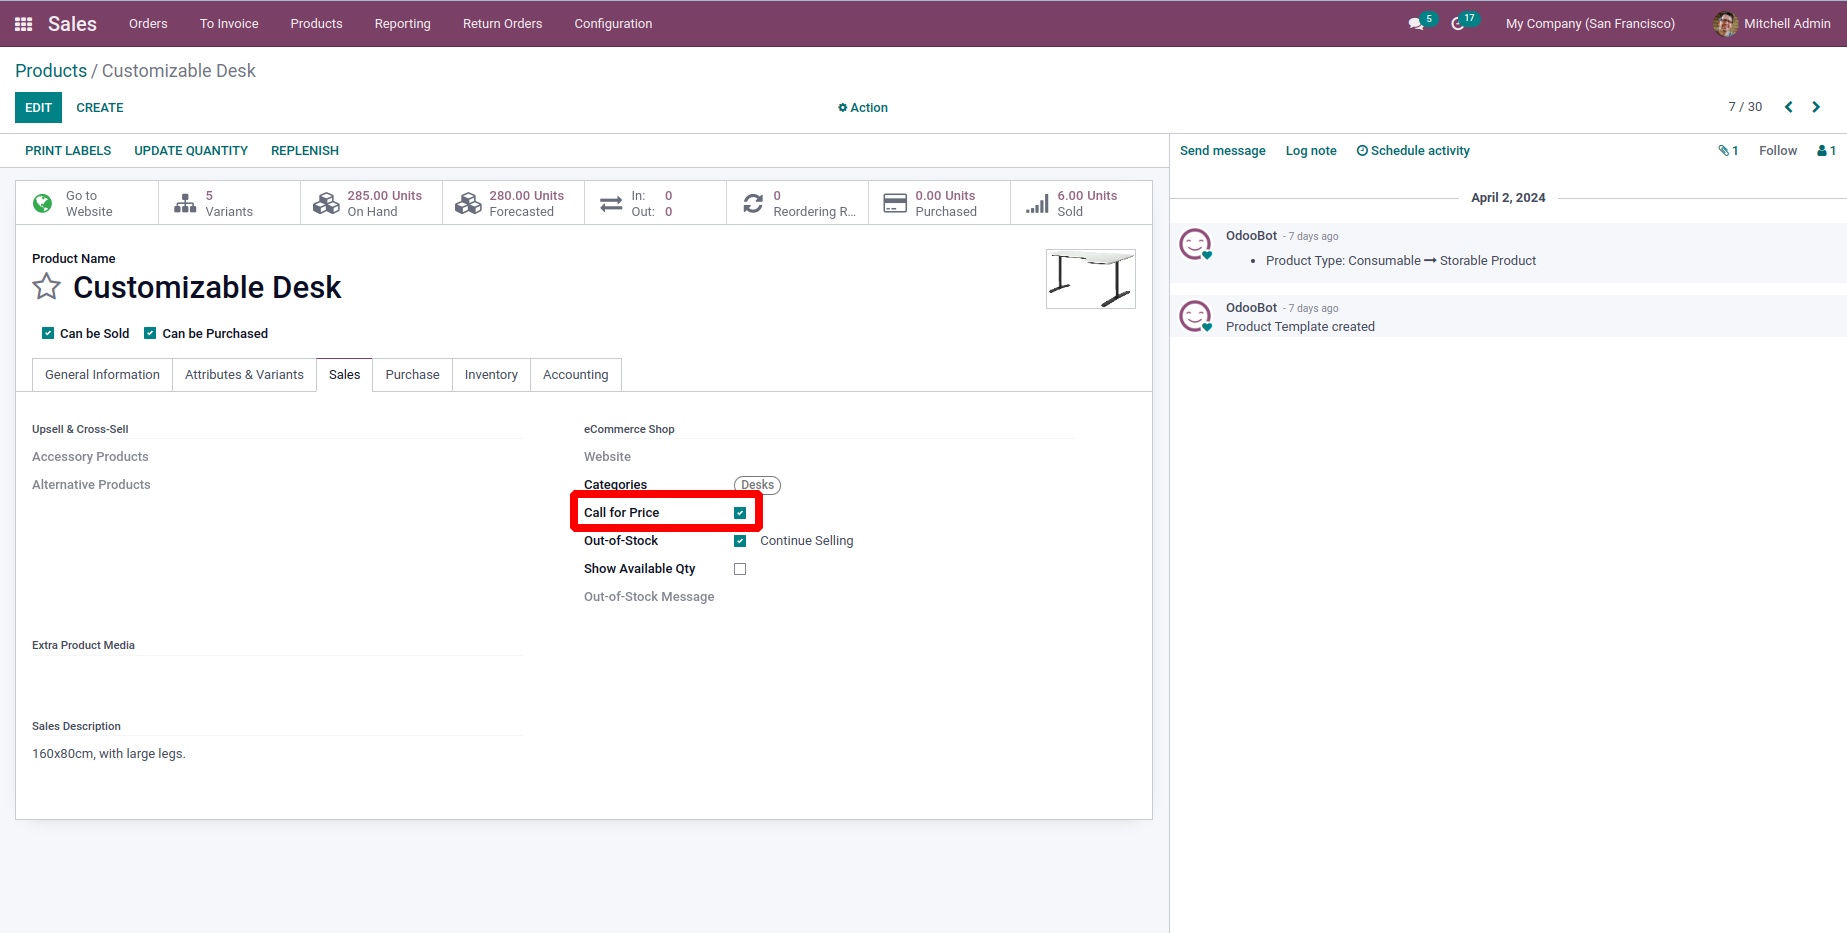Open My Company (San Francisco) switcher

pyautogui.click(x=1590, y=24)
